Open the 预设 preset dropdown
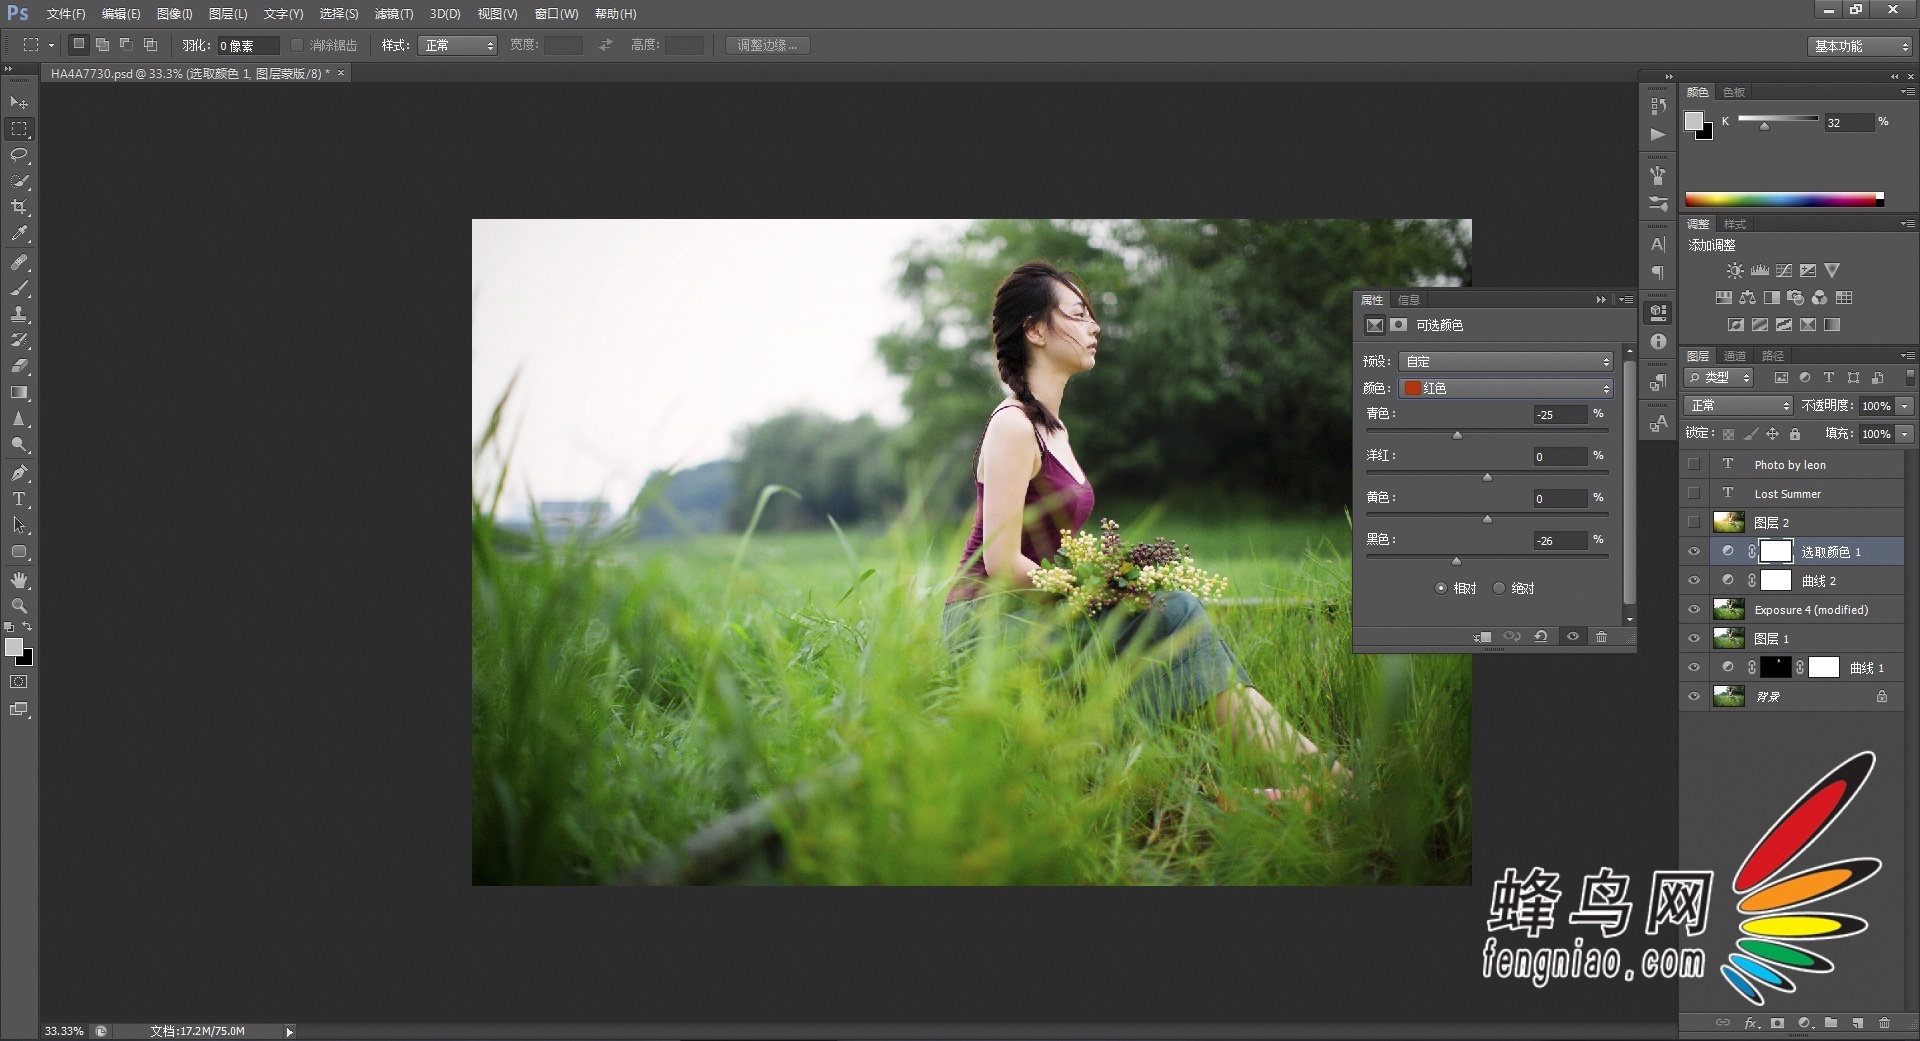The height and width of the screenshot is (1041, 1920). (x=1506, y=362)
